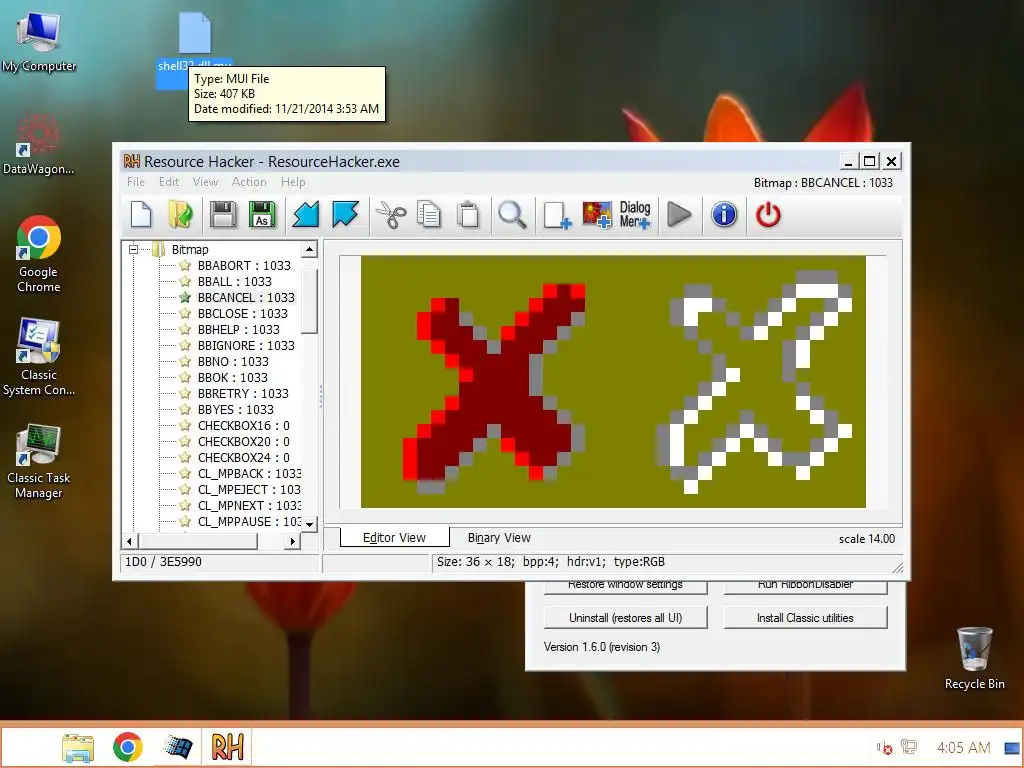Select CL_MPPAUSE resource in tree
Image resolution: width=1024 pixels, height=768 pixels.
tap(249, 522)
